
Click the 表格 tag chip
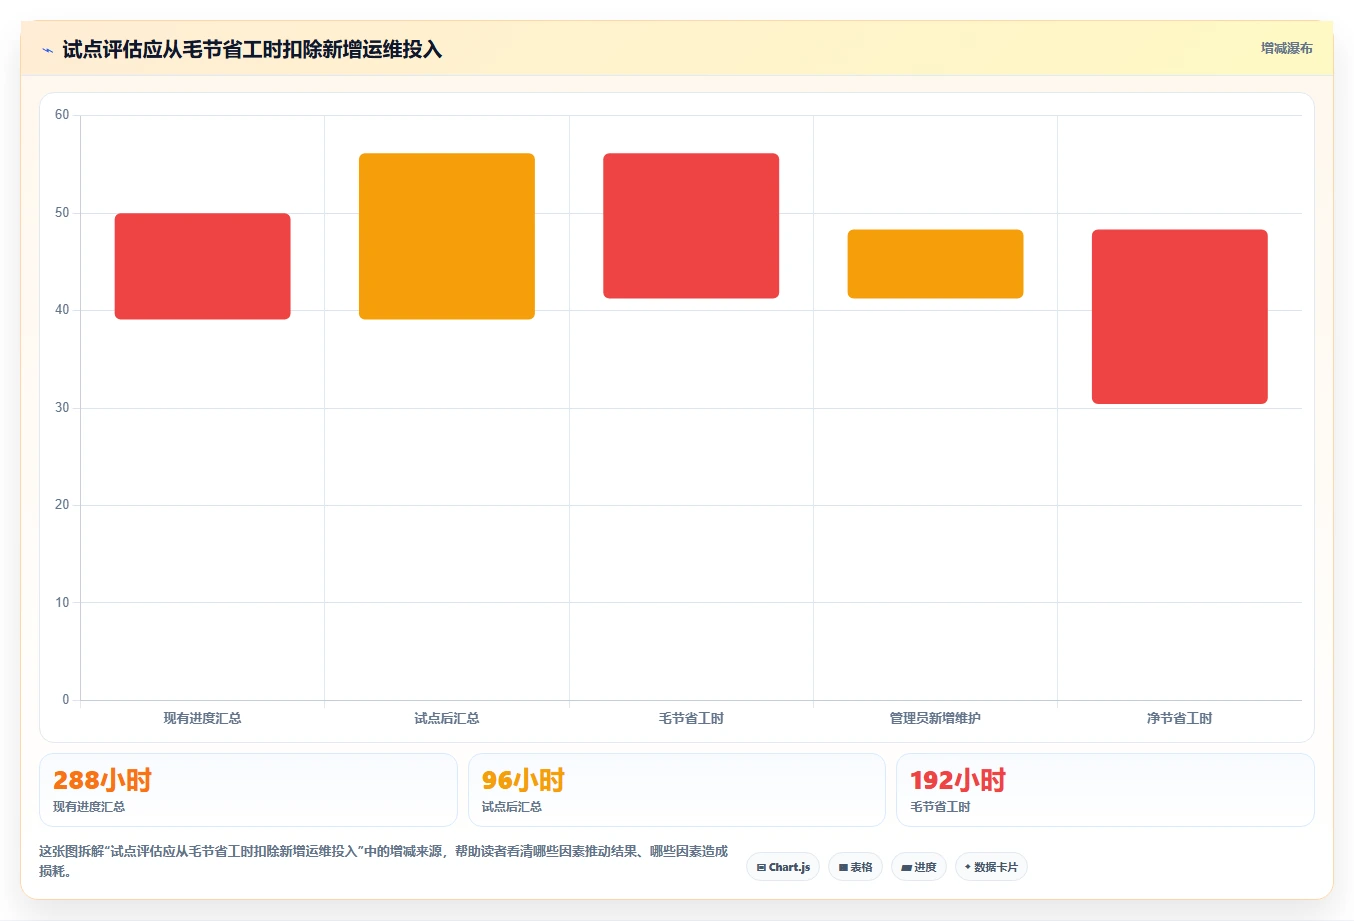[x=855, y=867]
